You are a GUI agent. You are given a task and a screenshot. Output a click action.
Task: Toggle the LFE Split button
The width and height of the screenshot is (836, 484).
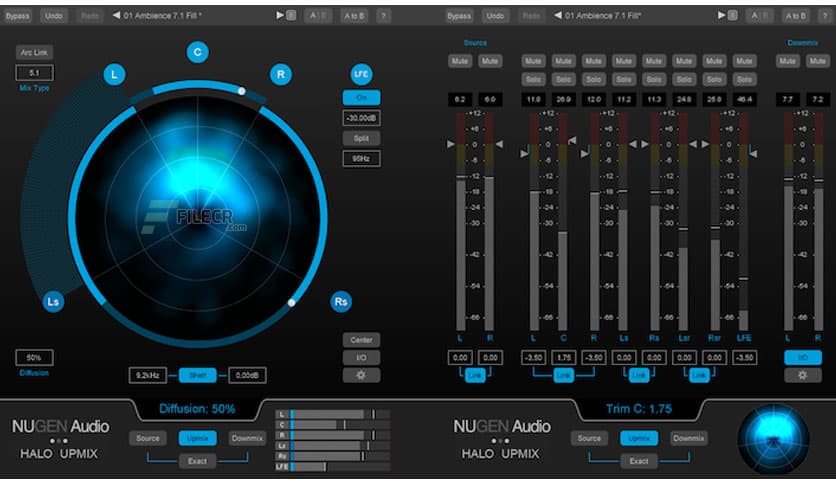pos(361,138)
